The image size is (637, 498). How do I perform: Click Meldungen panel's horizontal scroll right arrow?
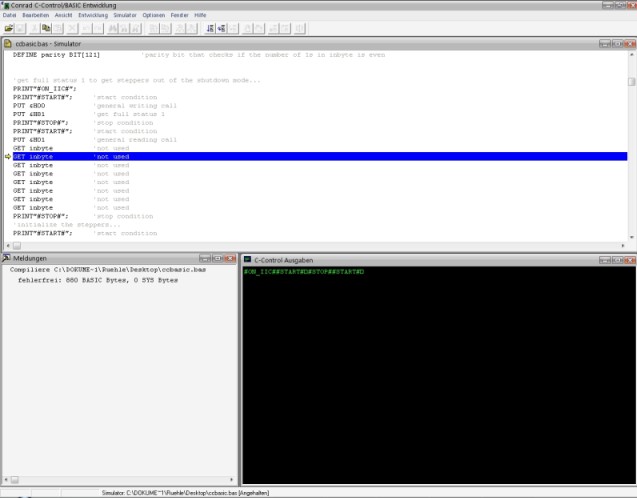(x=232, y=480)
